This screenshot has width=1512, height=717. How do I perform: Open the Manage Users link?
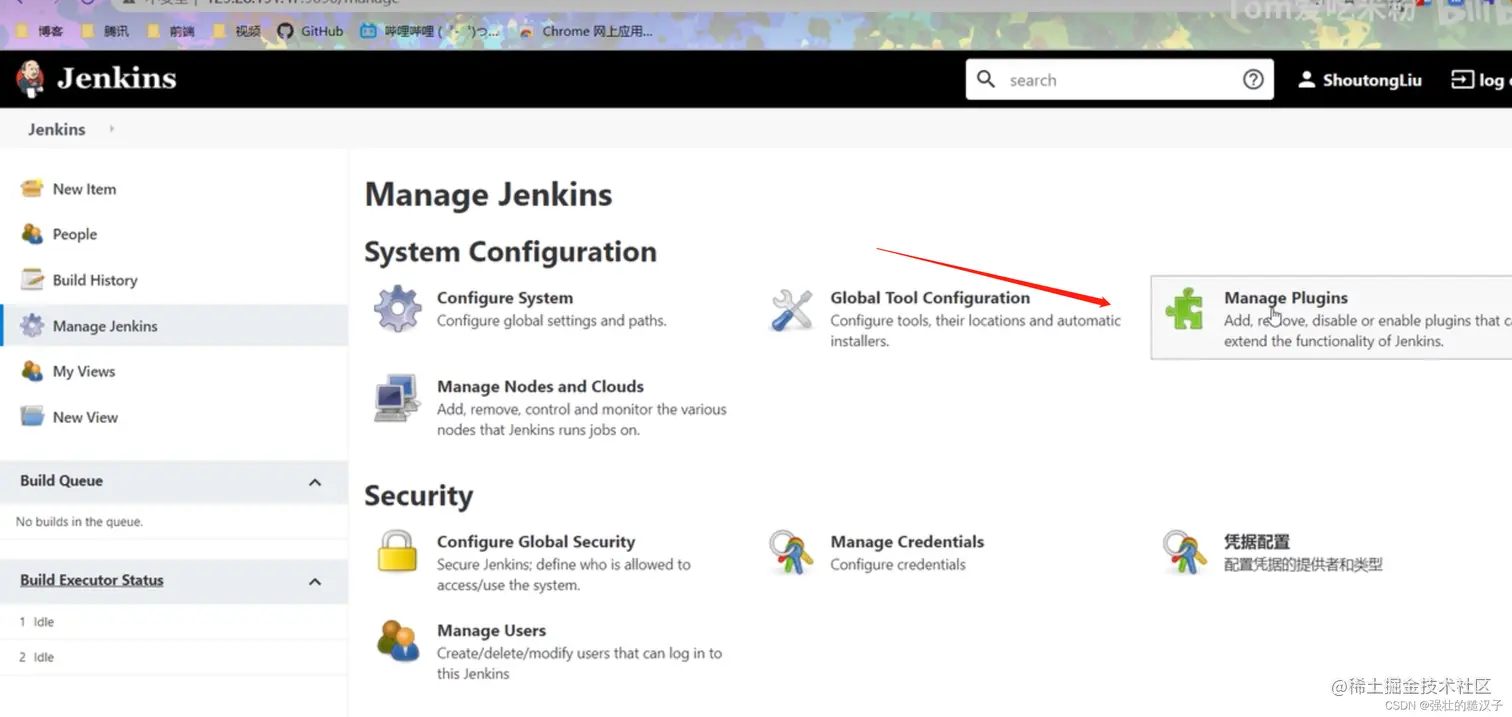491,631
